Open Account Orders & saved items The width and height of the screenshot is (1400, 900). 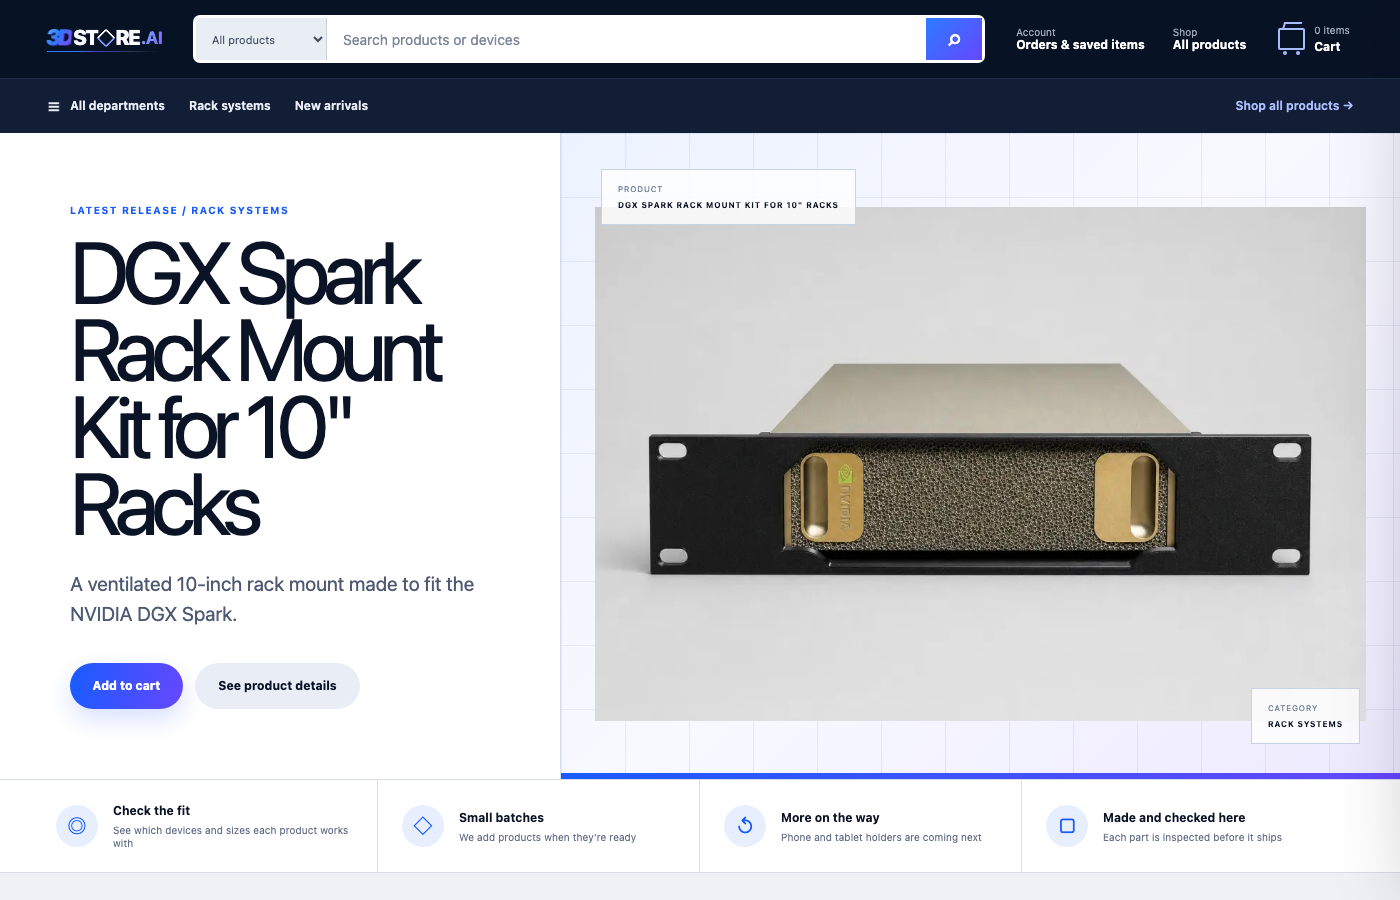[x=1080, y=39]
